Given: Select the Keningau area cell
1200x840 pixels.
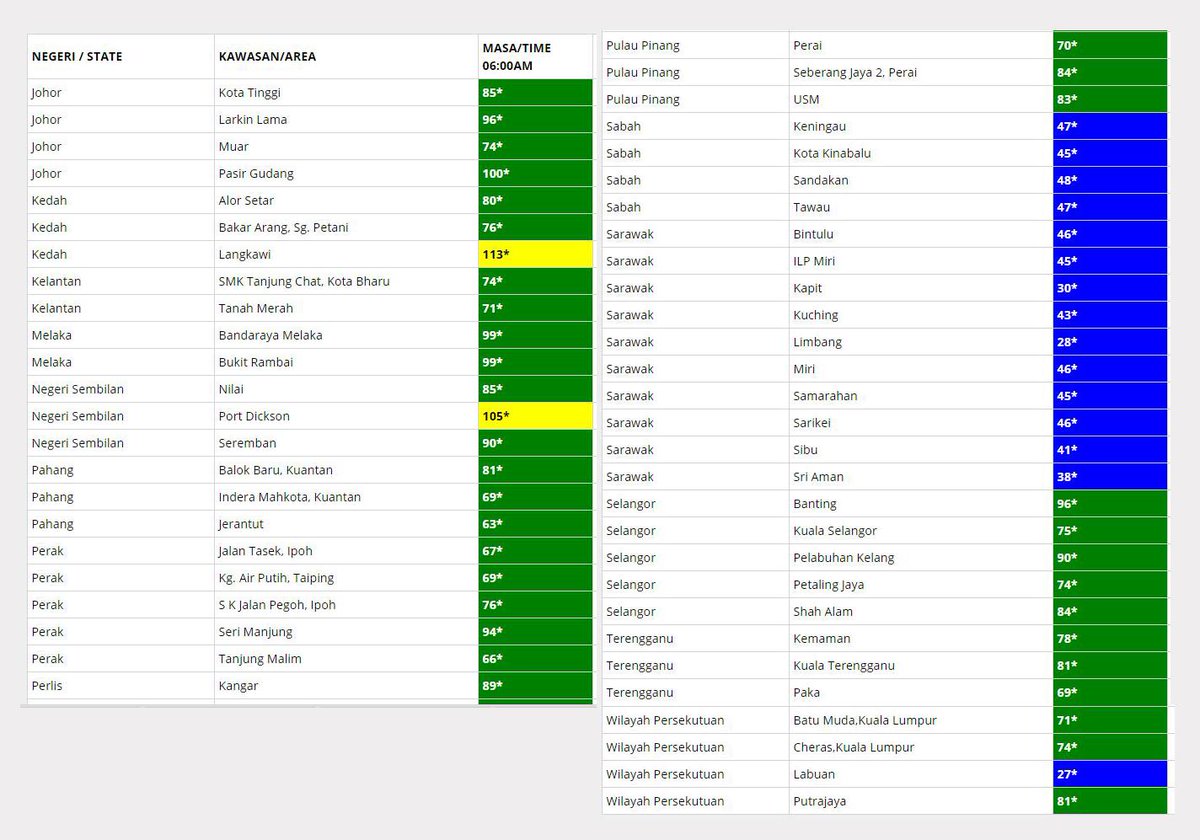Looking at the screenshot, I should 921,127.
